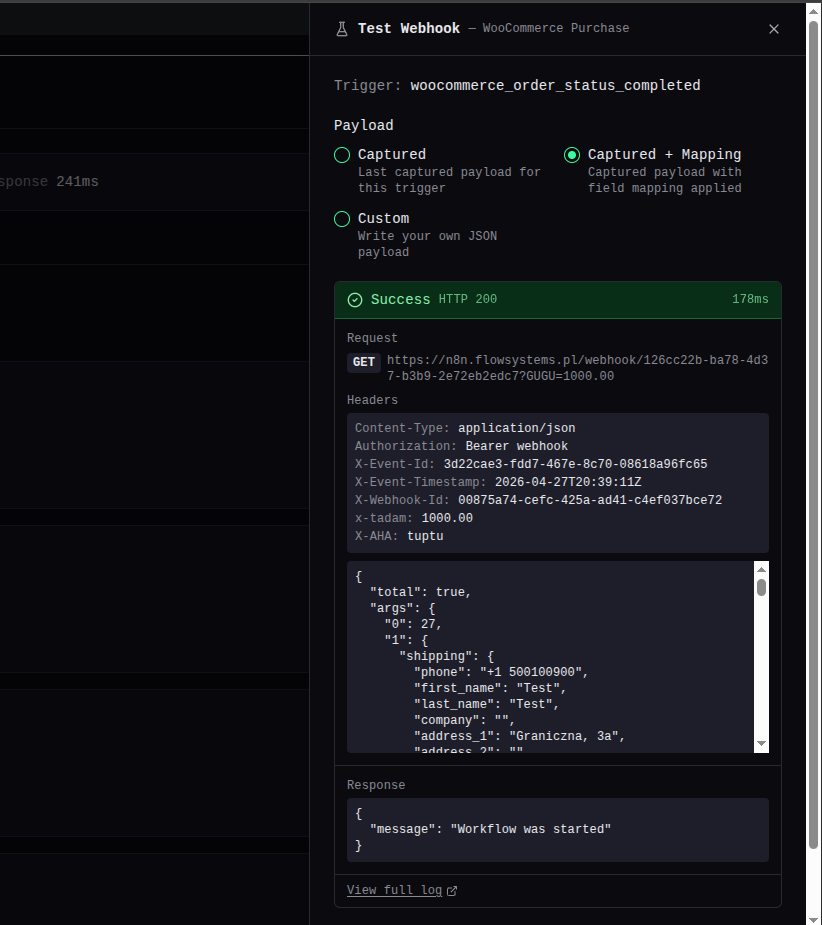Click the Request section label
822x925 pixels.
pos(372,338)
